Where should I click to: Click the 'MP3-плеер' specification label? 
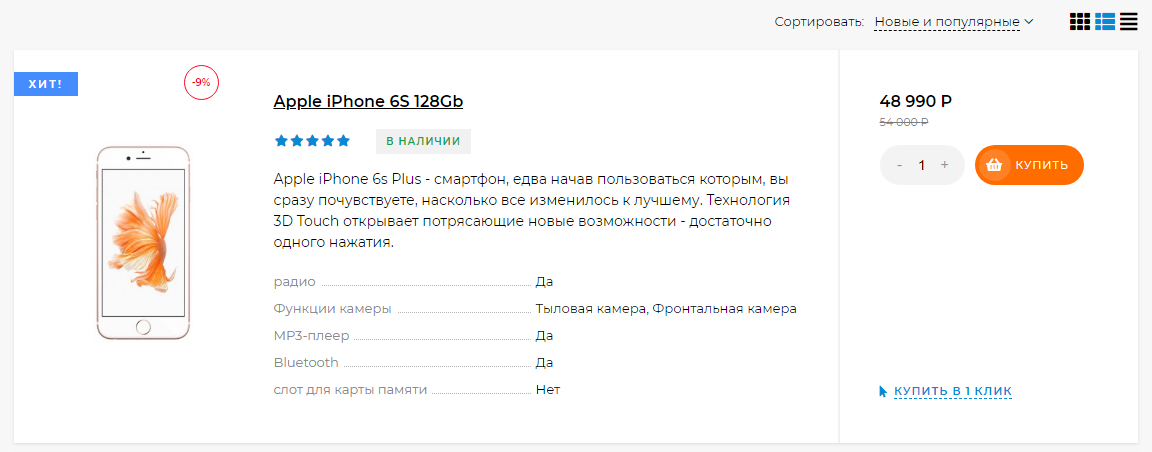pos(312,336)
